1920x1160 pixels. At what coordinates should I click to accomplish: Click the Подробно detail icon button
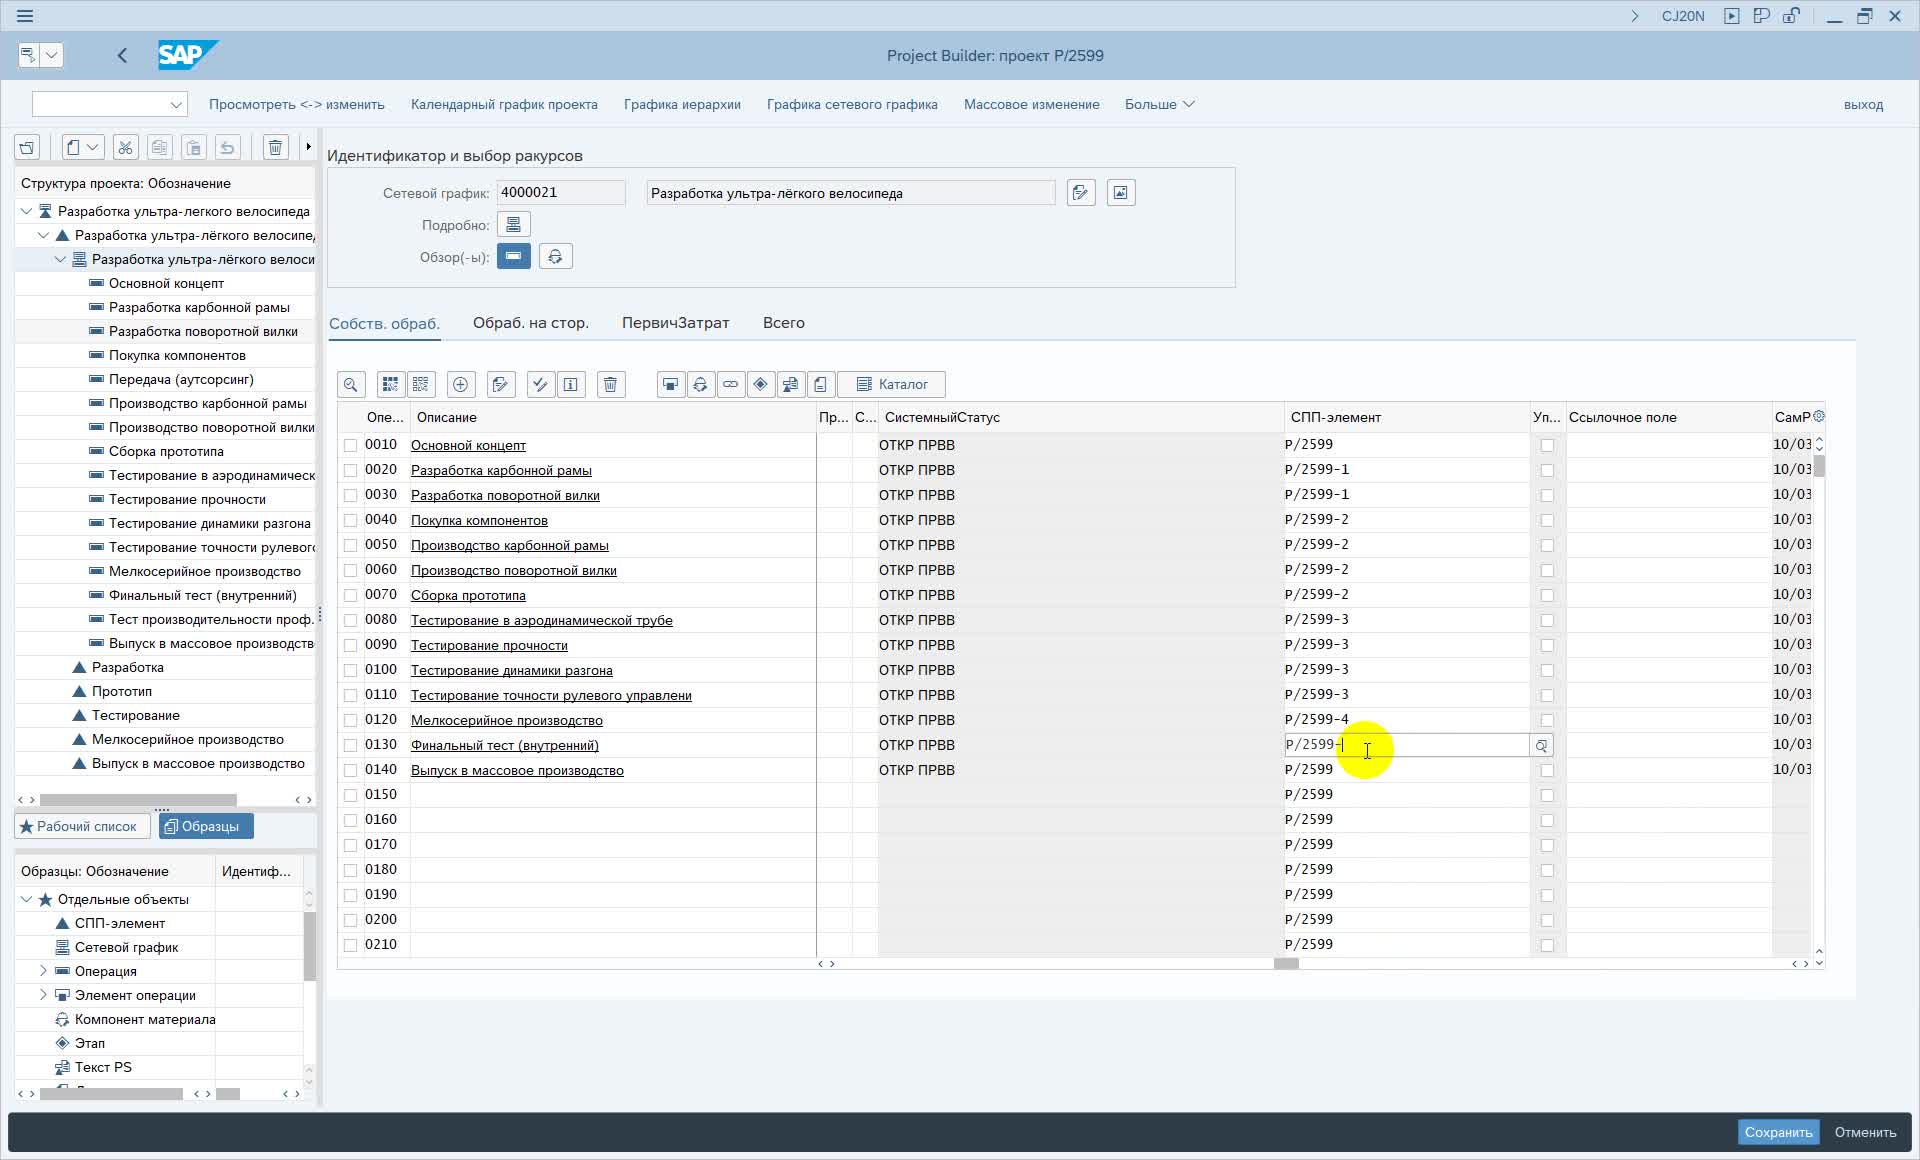514,224
